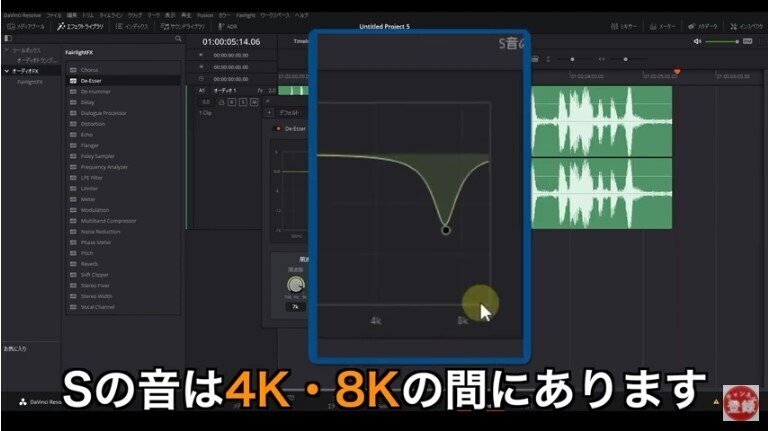
Task: Click the horizontal timeline zoom icon
Action: [x=601, y=59]
